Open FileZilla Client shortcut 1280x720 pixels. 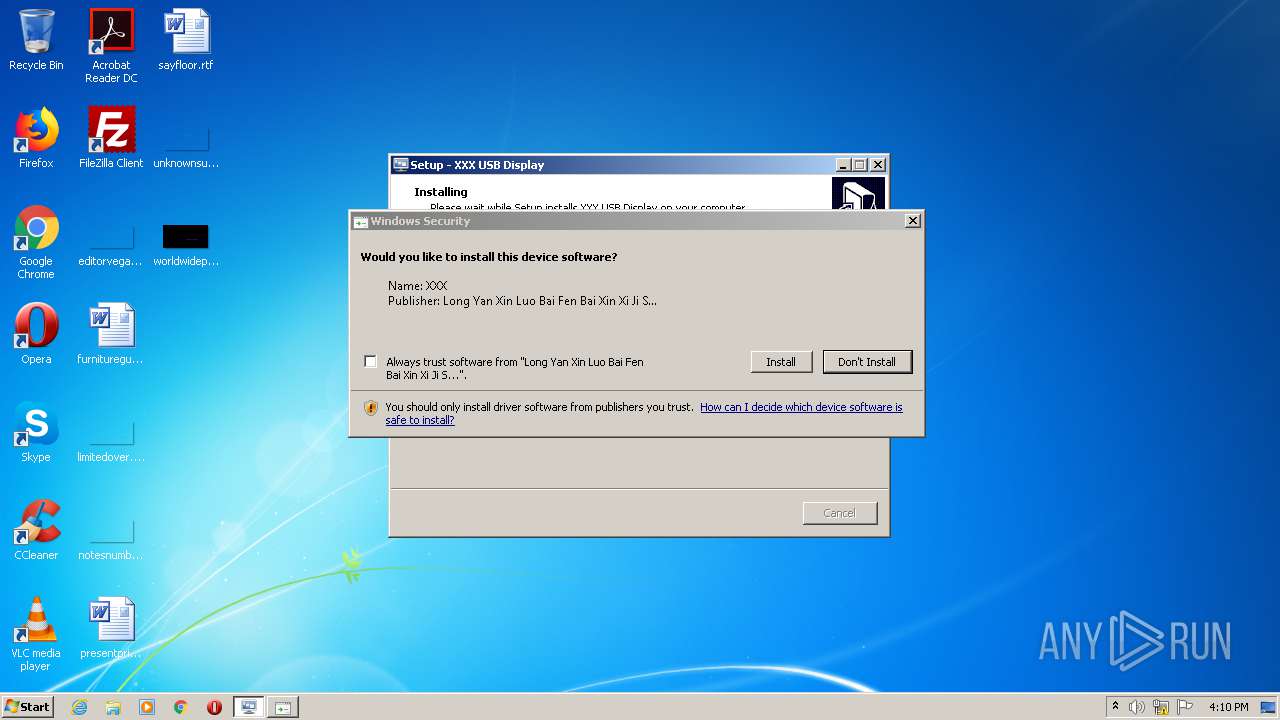click(111, 138)
